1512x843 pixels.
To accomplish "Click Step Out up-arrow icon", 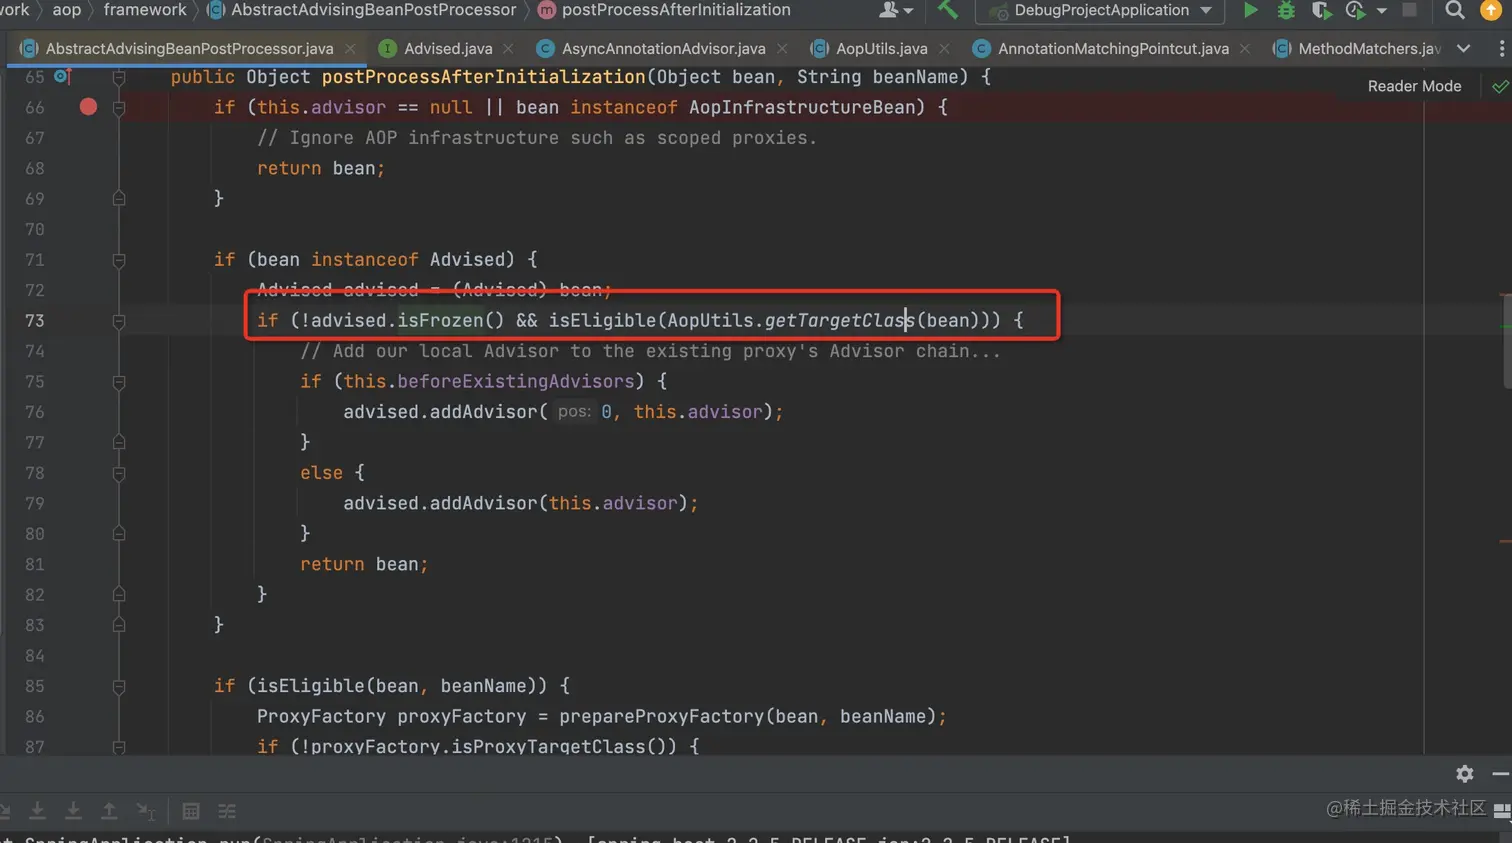I will click(x=109, y=811).
